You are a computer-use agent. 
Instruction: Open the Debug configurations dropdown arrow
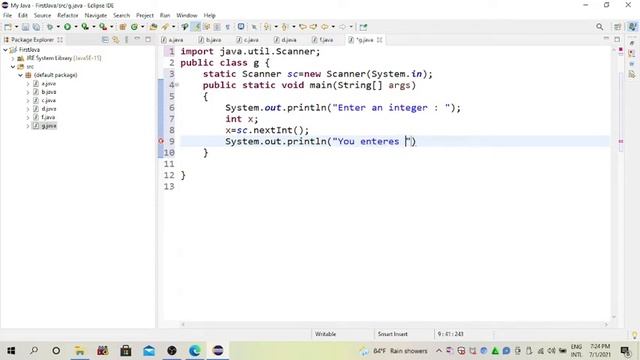click(x=58, y=27)
